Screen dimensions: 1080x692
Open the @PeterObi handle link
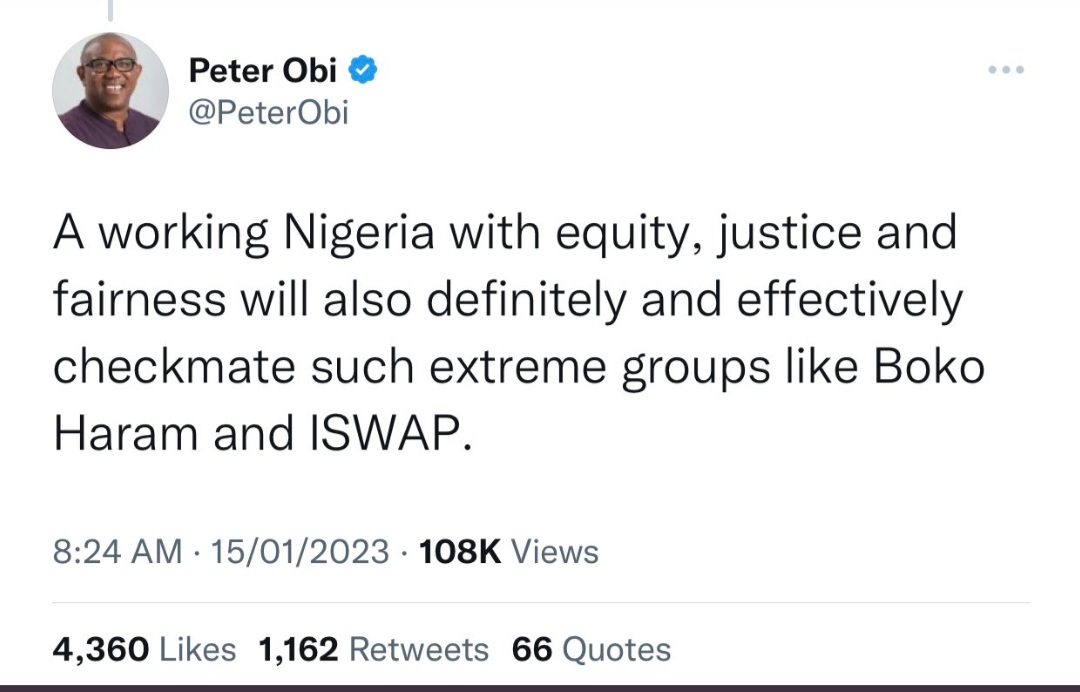tap(268, 112)
